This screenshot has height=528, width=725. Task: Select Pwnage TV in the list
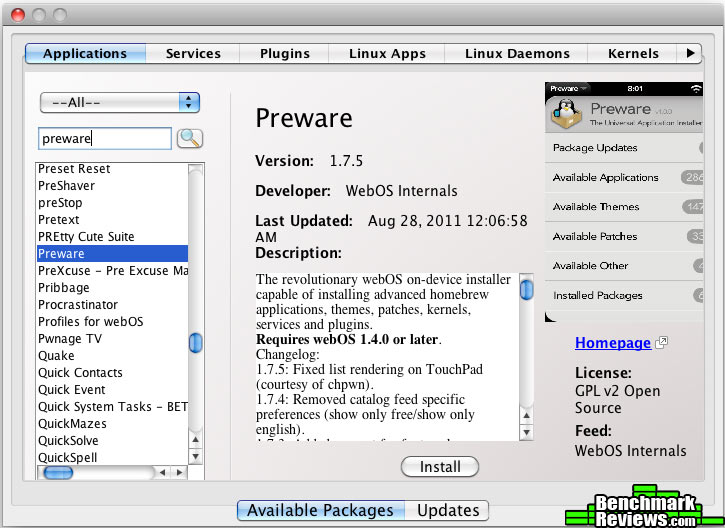click(x=112, y=339)
